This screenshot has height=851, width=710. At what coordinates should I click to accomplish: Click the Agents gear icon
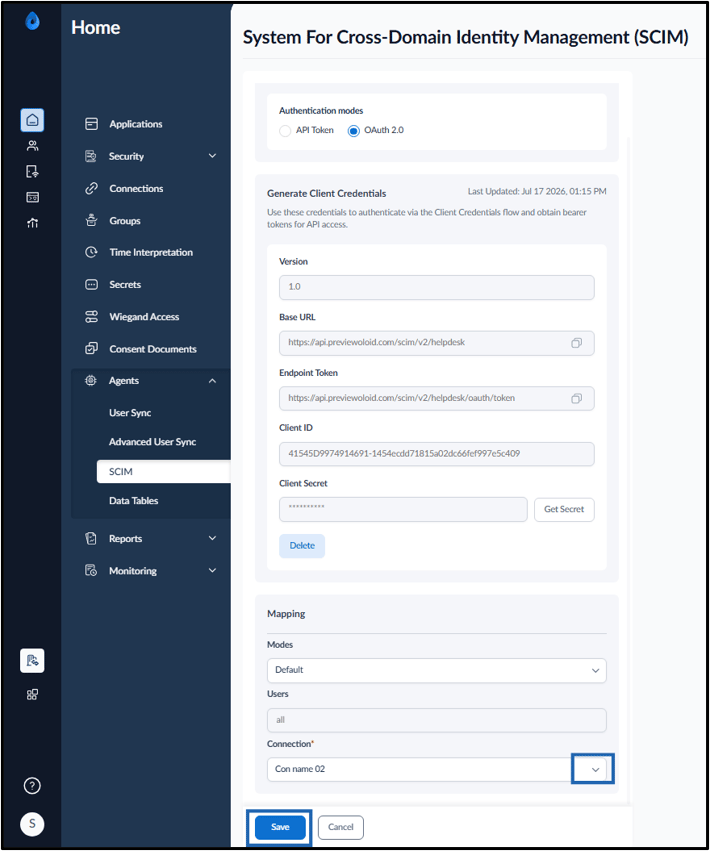point(91,380)
